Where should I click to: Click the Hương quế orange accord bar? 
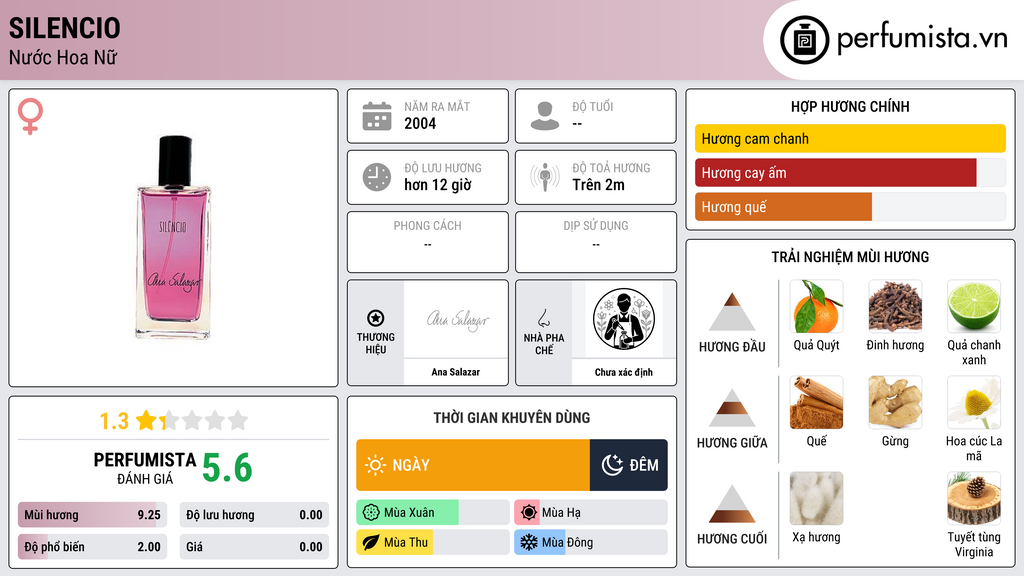783,207
